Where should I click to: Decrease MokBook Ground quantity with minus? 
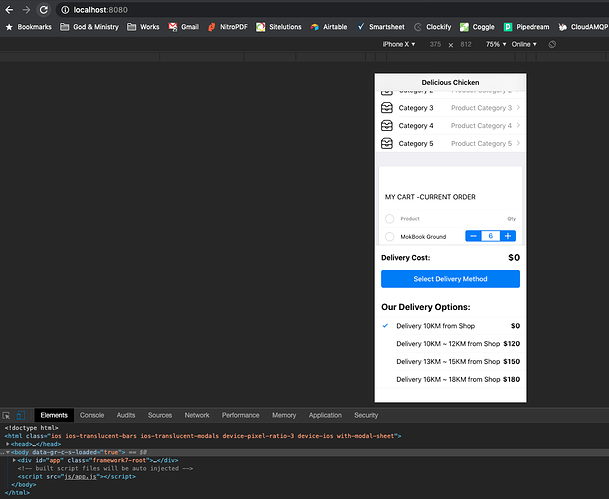pyautogui.click(x=473, y=236)
